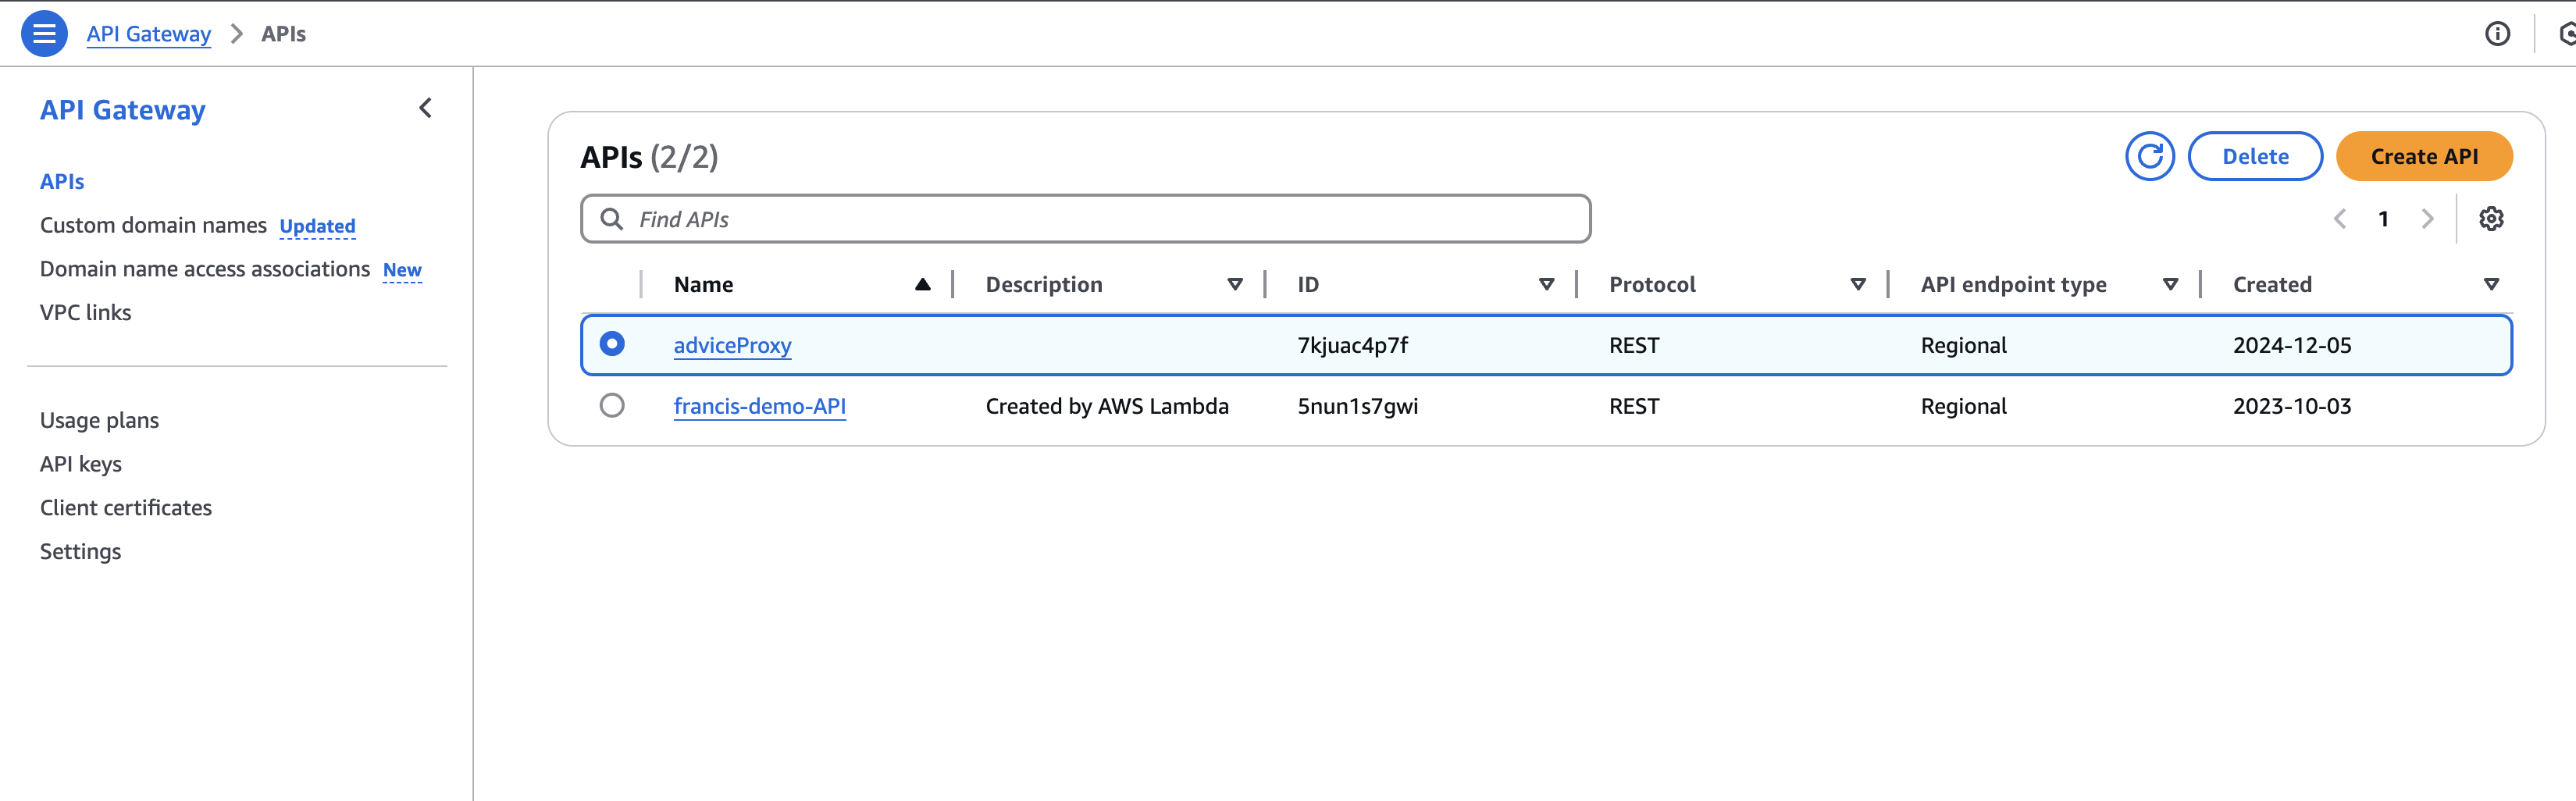Go to next page of APIs
Image resolution: width=2576 pixels, height=801 pixels.
point(2427,219)
